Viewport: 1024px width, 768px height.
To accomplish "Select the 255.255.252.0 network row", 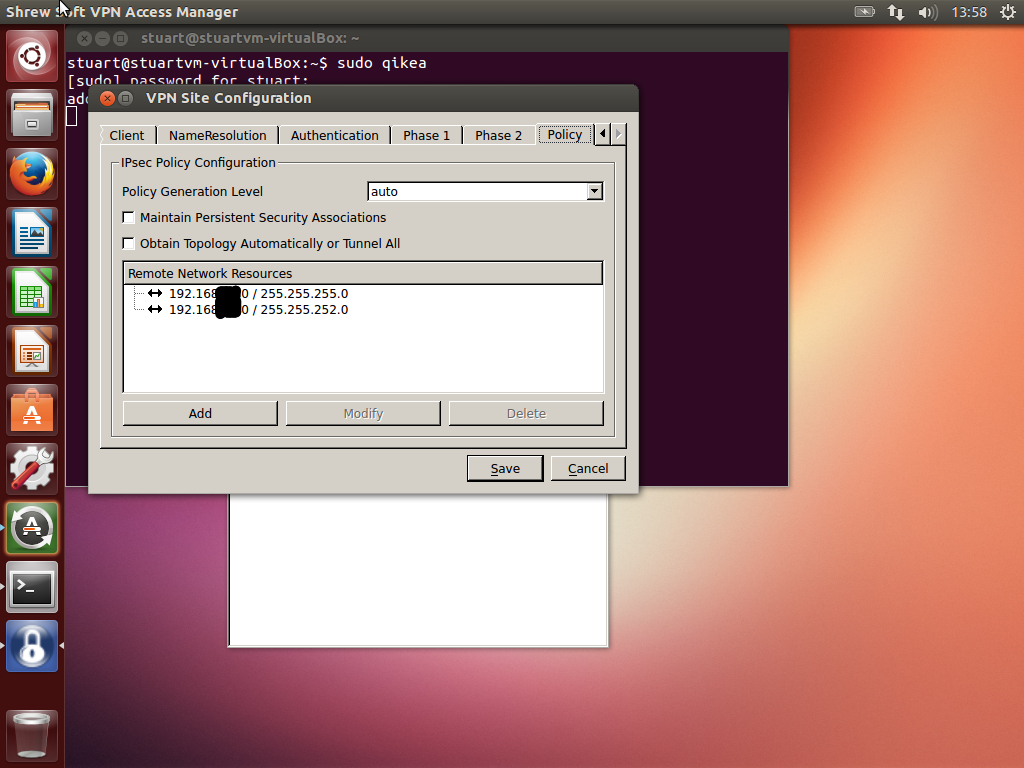I will (x=259, y=310).
